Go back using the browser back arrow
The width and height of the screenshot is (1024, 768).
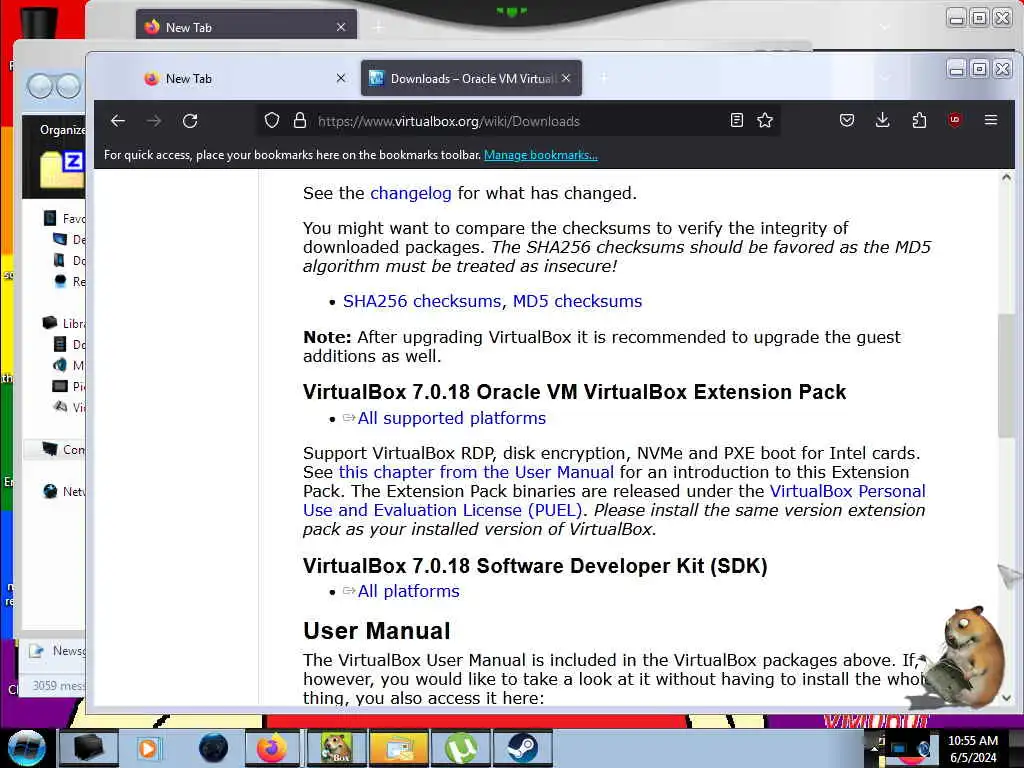pos(118,121)
